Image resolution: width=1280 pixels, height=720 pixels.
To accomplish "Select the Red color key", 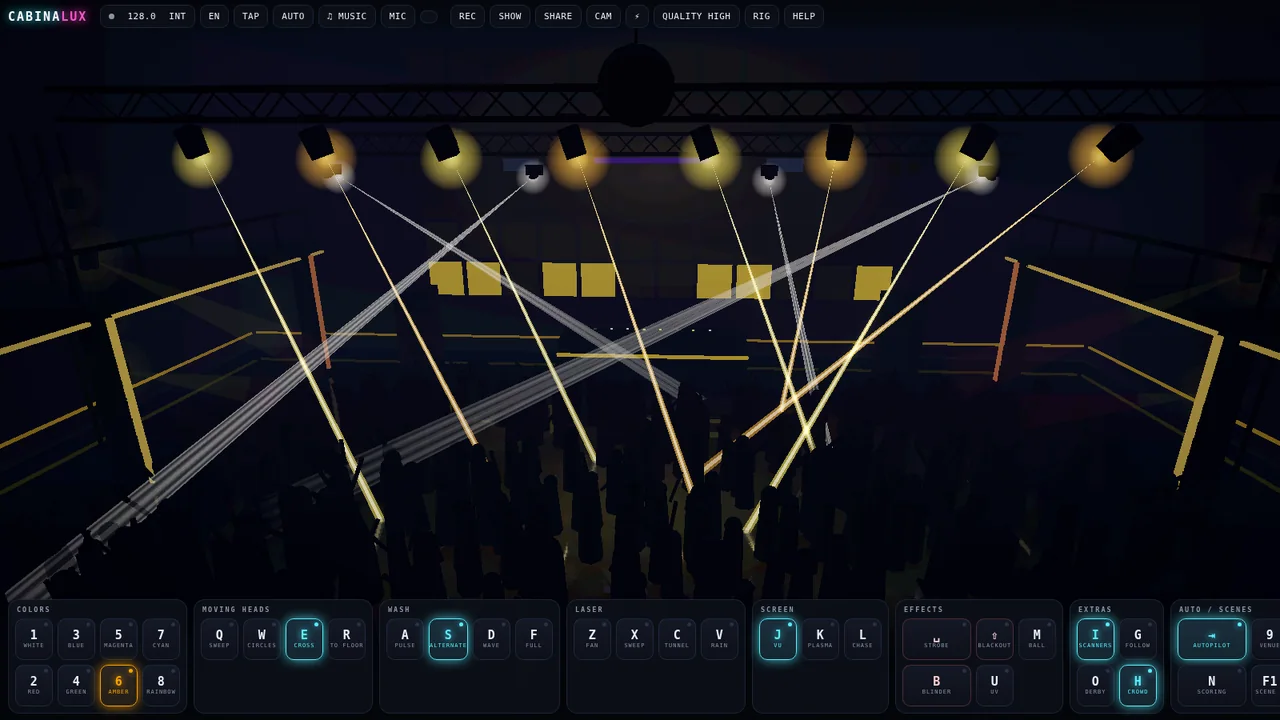I will point(34,685).
